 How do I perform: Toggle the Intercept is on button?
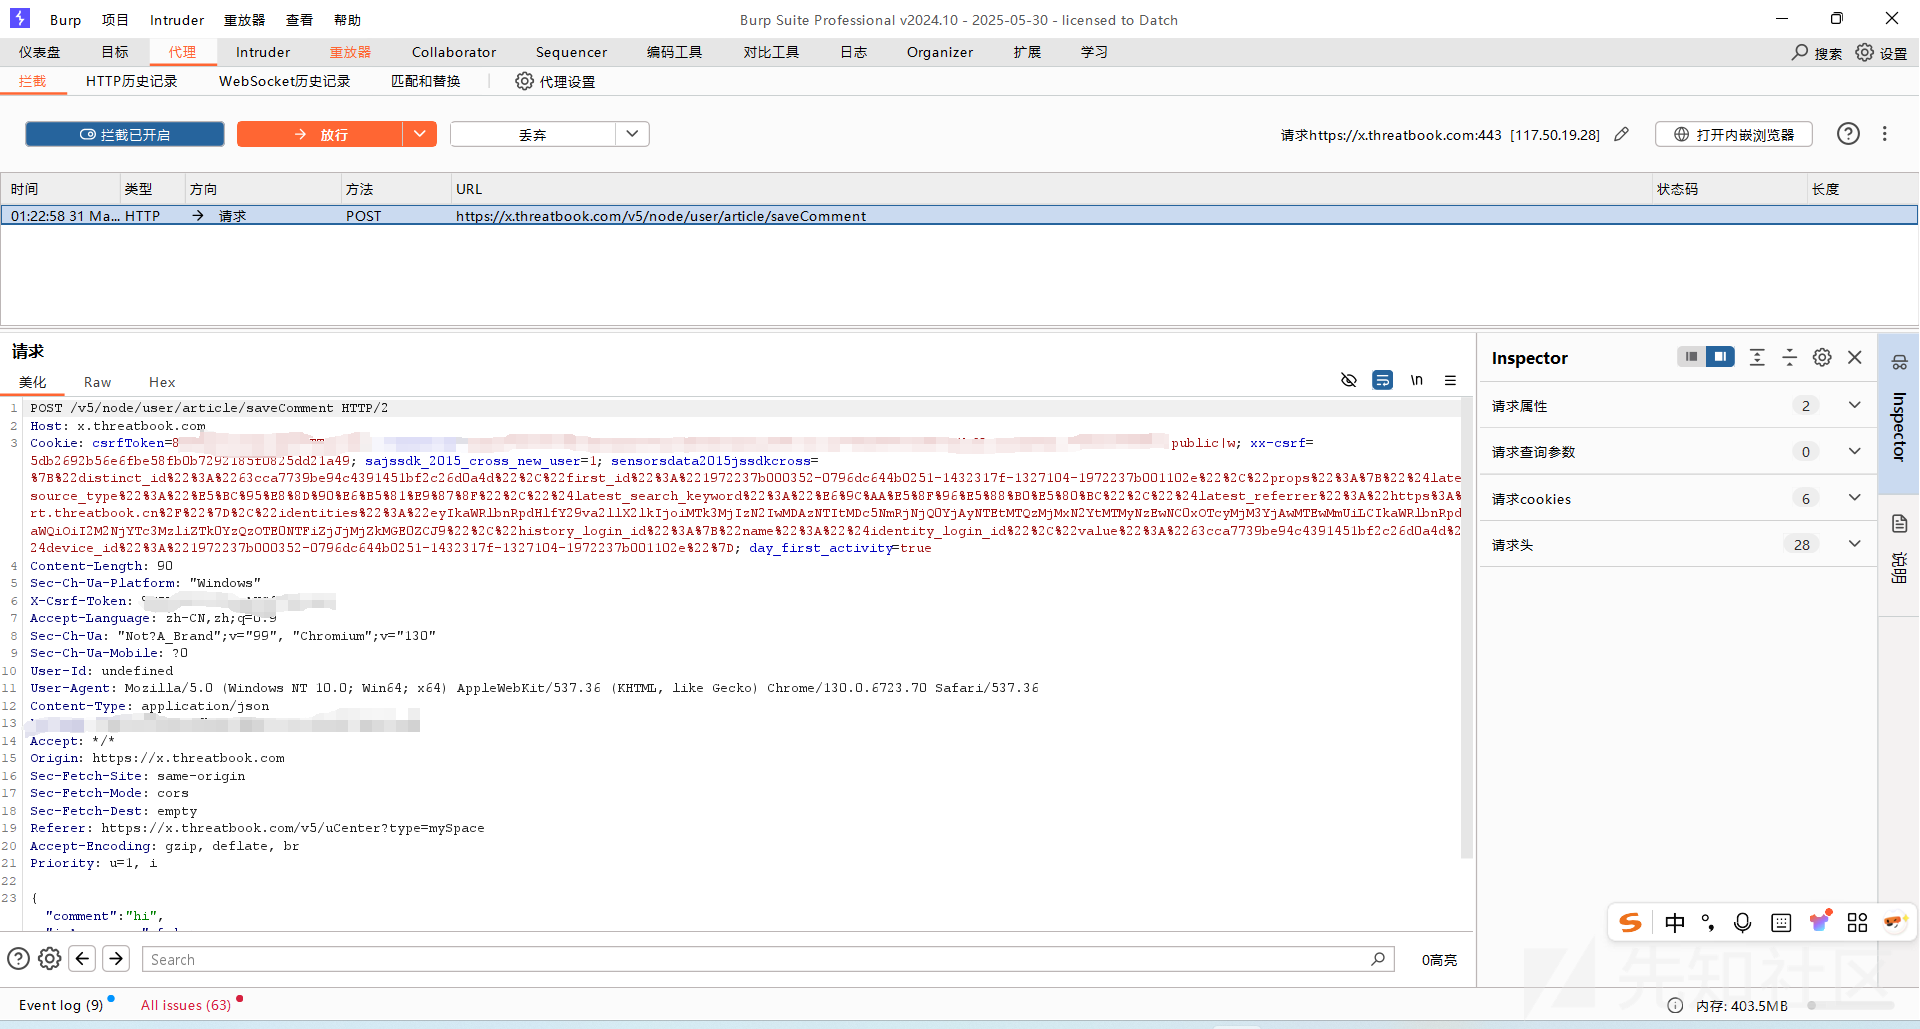point(125,134)
